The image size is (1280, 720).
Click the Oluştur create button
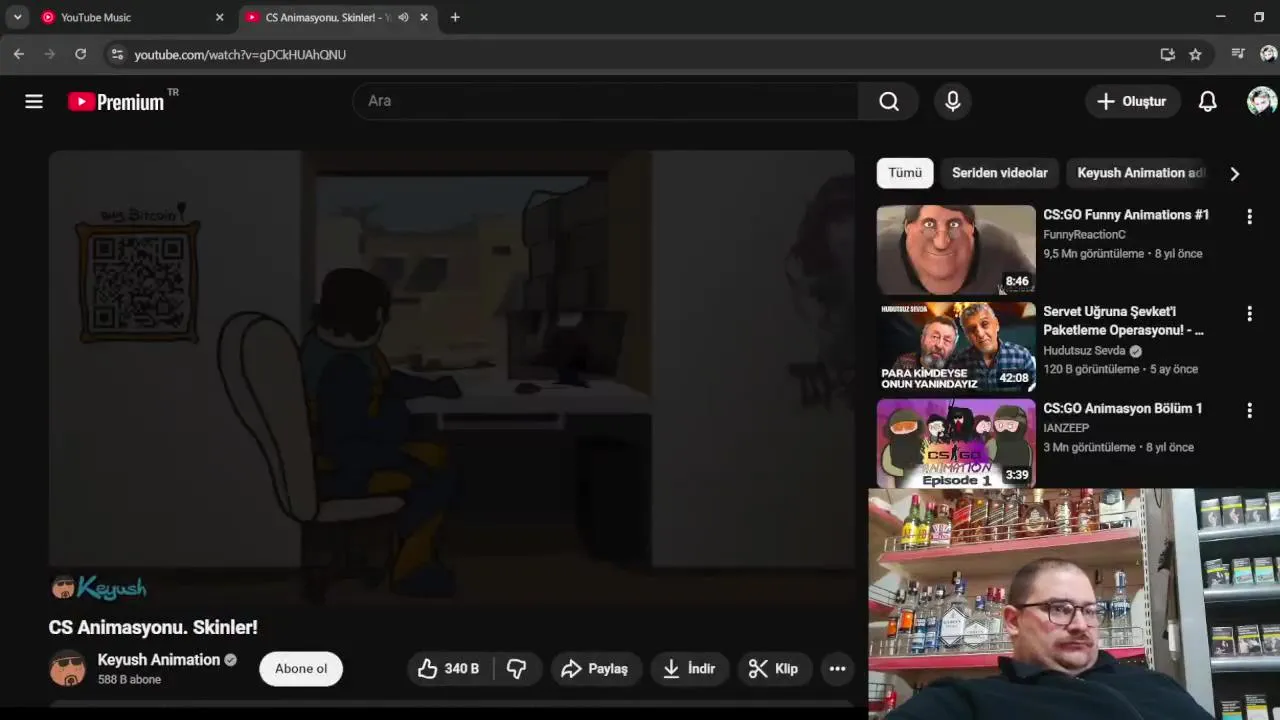coord(1131,101)
